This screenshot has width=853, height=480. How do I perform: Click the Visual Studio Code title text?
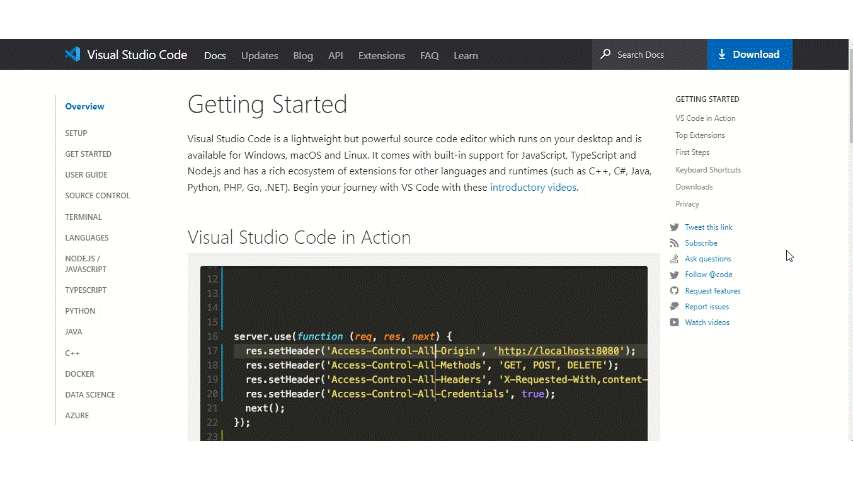137,54
